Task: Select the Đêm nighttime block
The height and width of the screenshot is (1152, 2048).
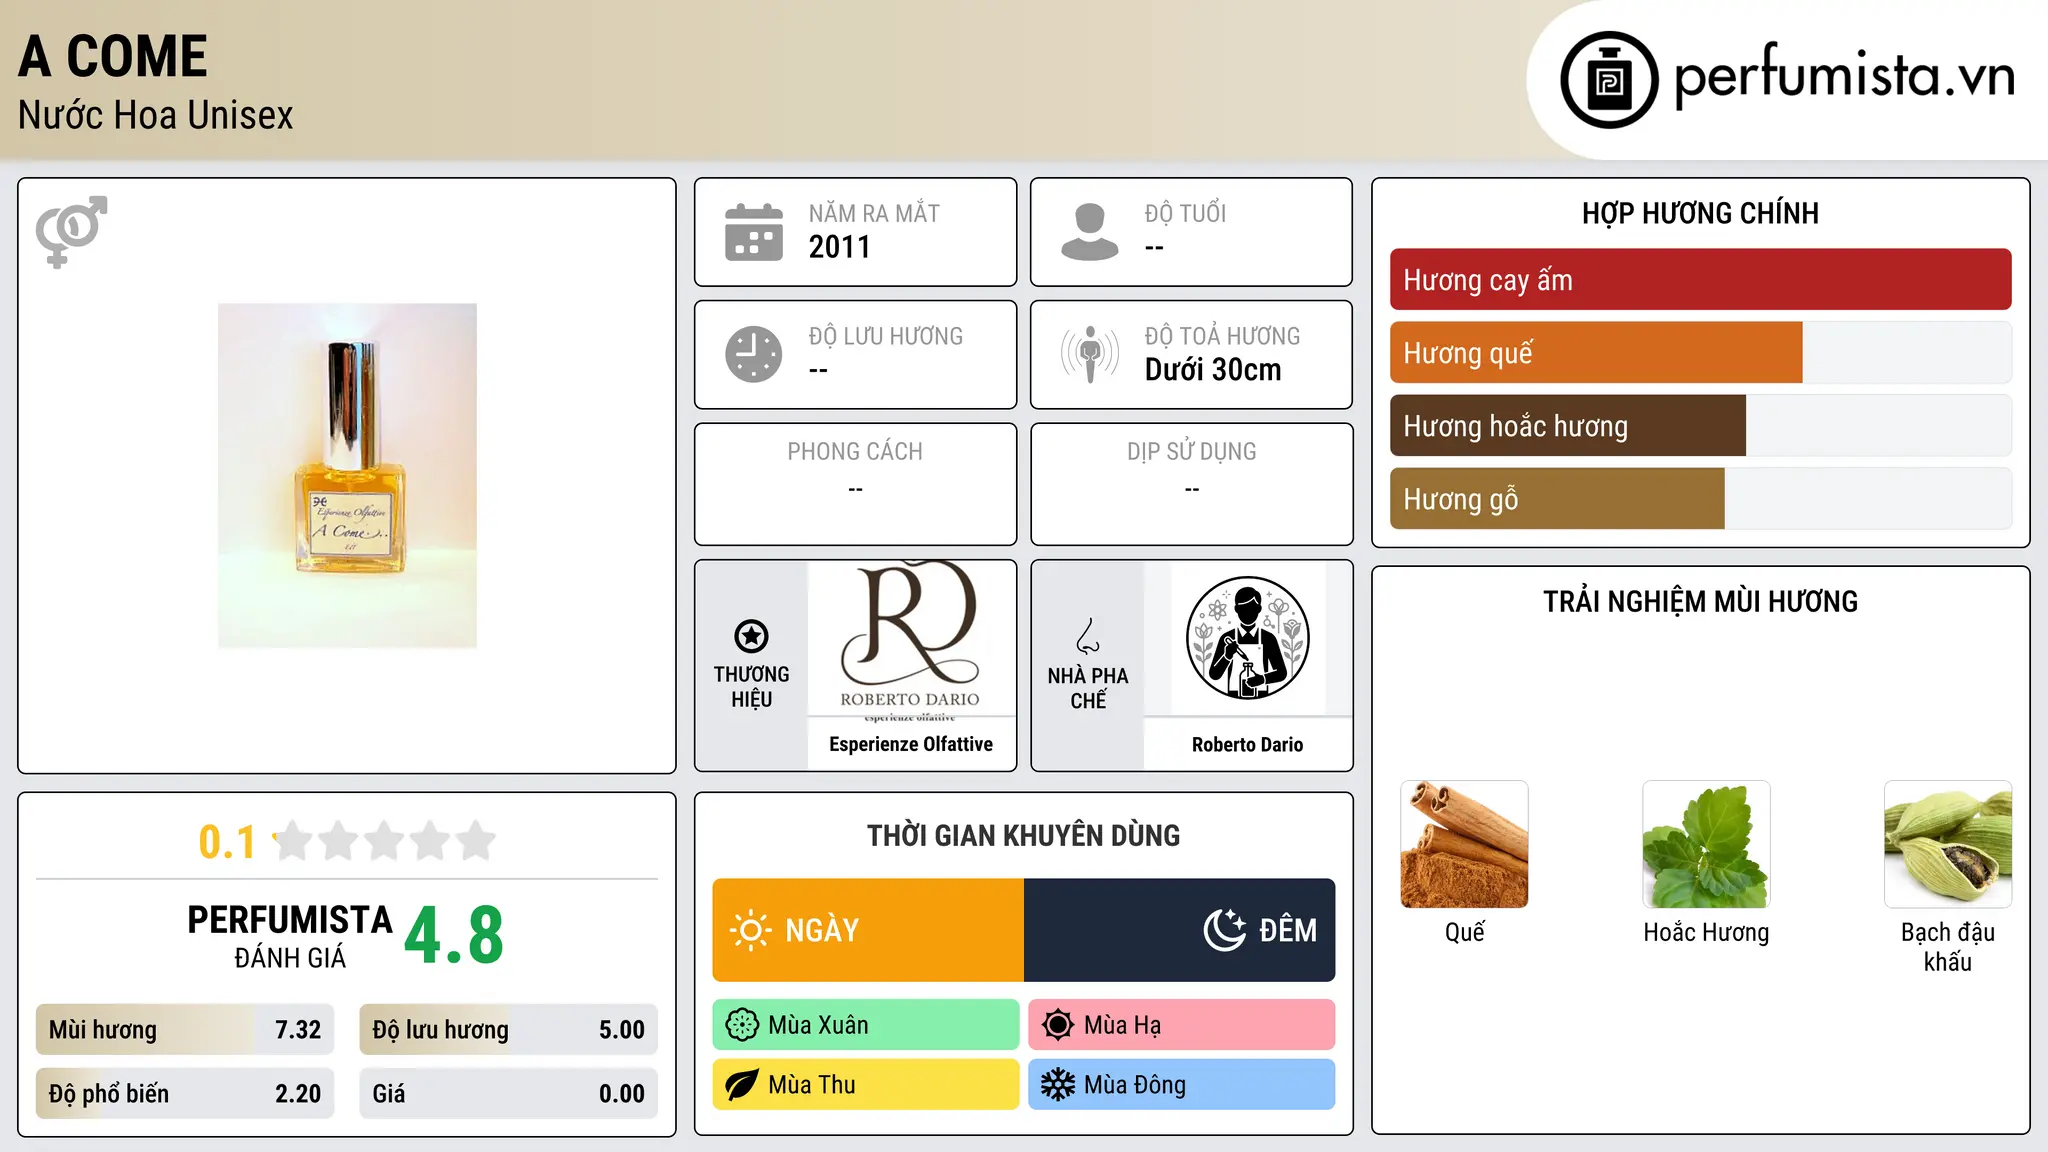Action: pyautogui.click(x=1180, y=930)
